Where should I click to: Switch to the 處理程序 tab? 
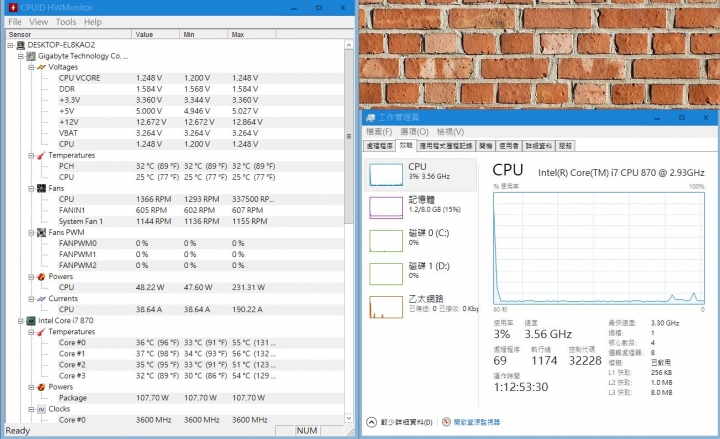[x=379, y=146]
